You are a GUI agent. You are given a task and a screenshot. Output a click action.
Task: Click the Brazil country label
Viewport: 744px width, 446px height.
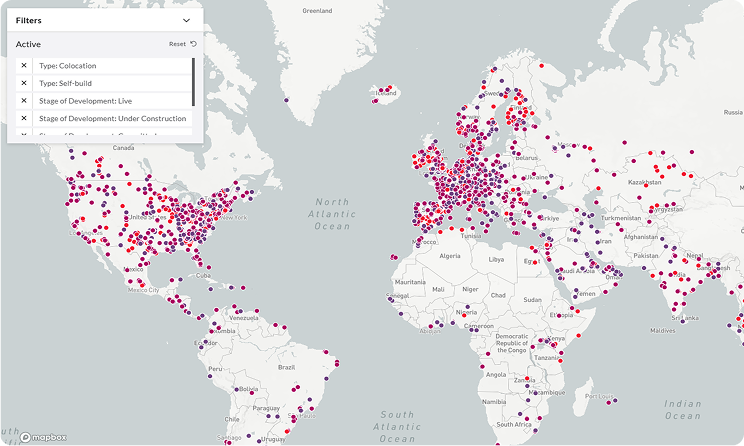[287, 367]
